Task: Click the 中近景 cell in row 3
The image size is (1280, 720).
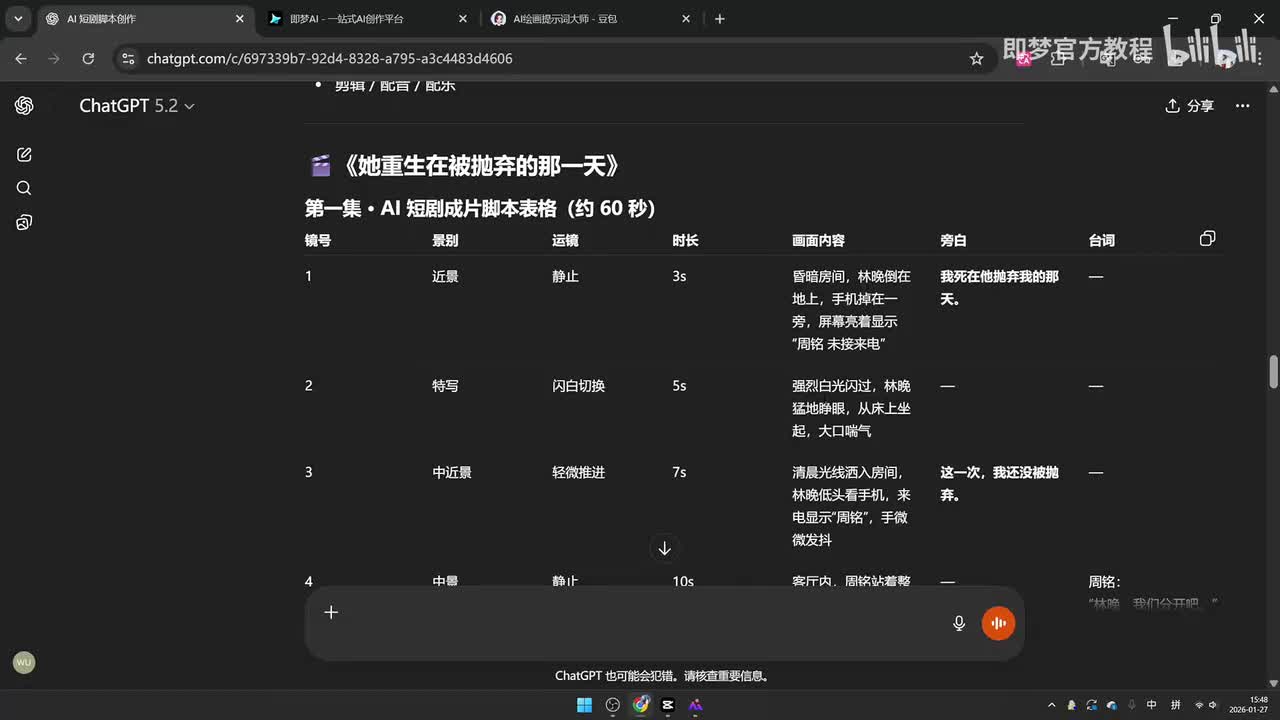Action: click(452, 472)
